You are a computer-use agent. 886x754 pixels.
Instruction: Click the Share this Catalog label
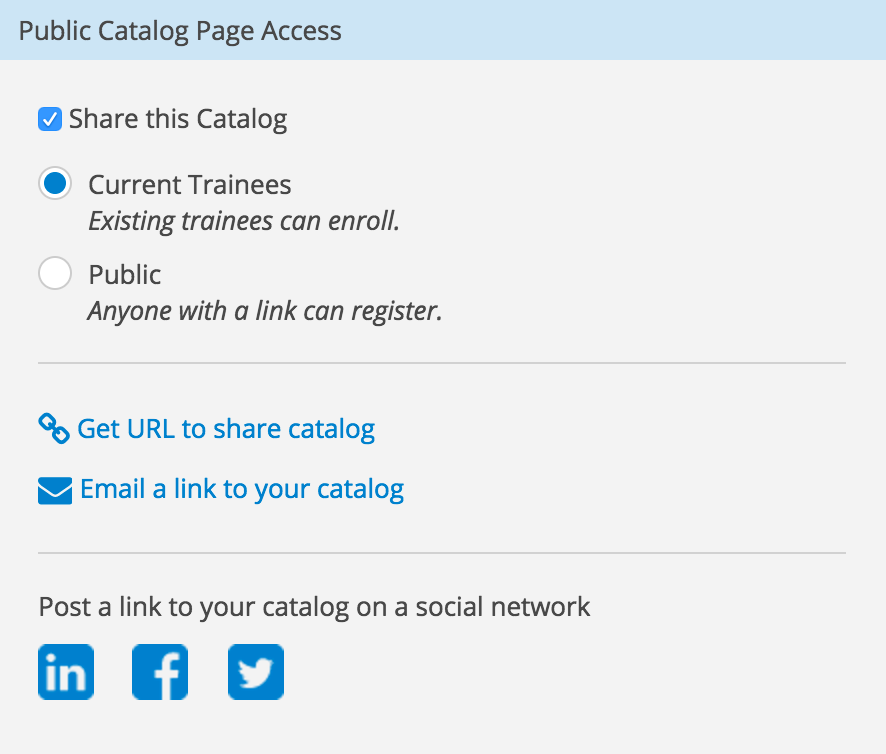point(176,118)
